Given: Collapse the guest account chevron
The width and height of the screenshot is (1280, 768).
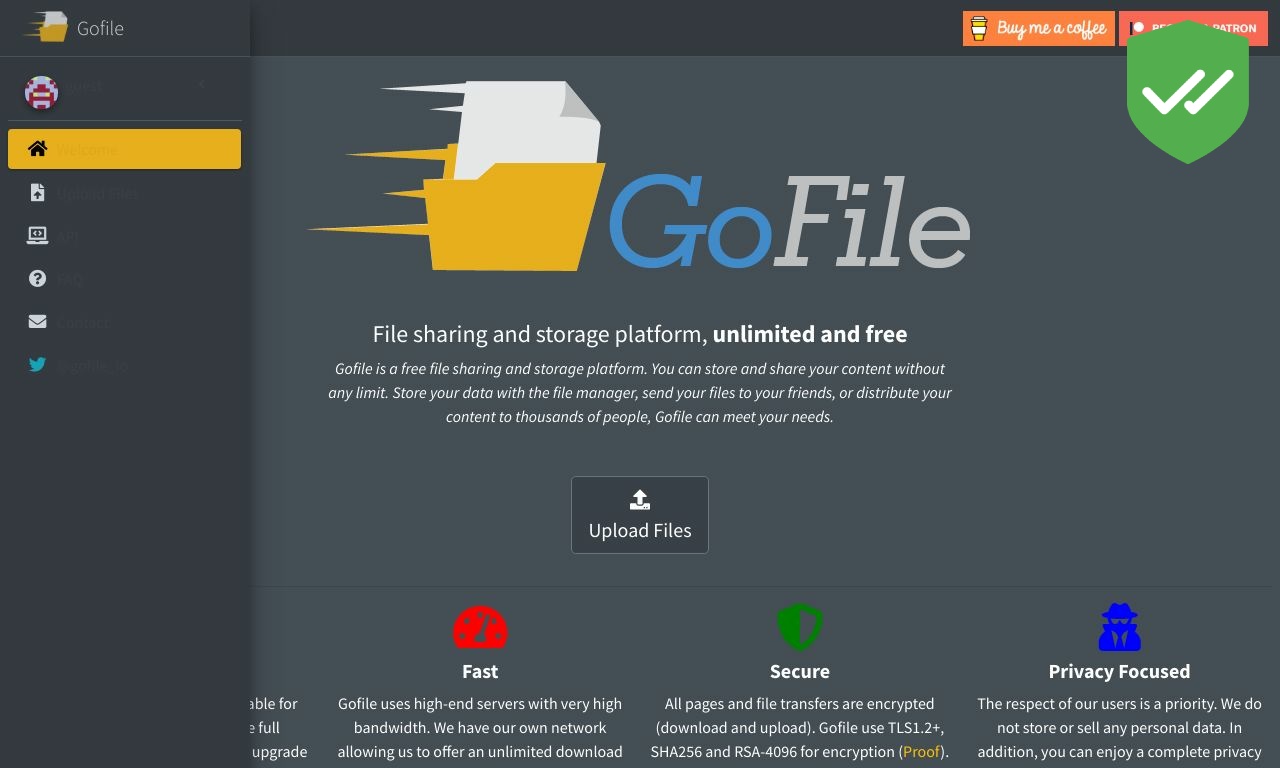Looking at the screenshot, I should [x=201, y=85].
